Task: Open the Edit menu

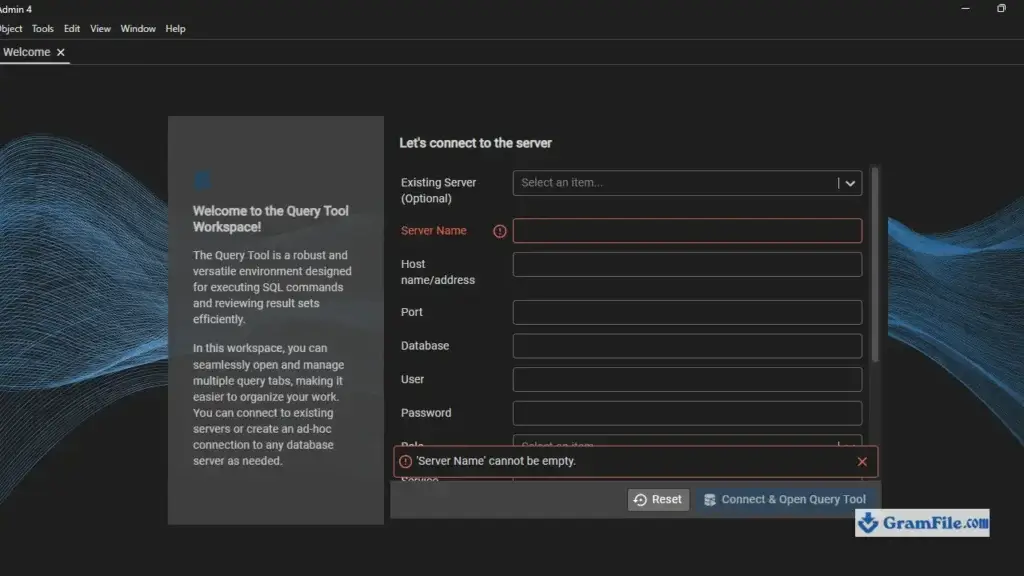Action: [x=72, y=29]
